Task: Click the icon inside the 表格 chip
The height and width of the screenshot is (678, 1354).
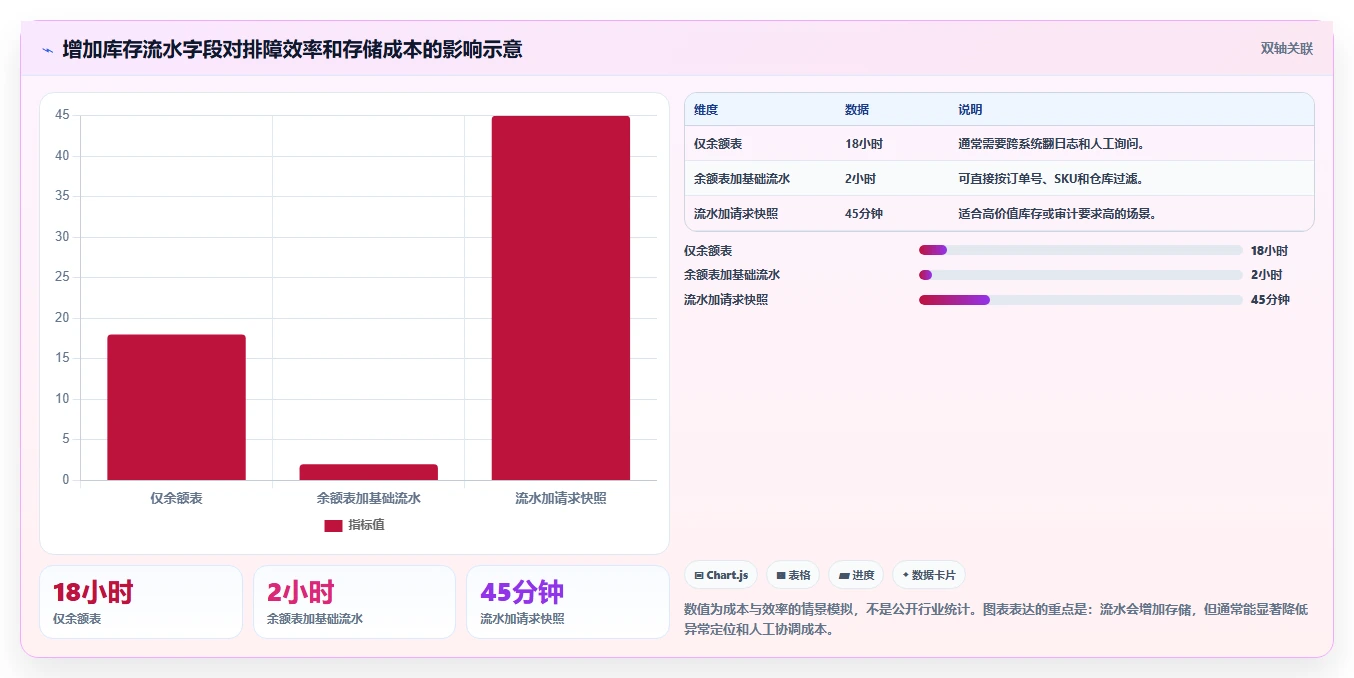Action: [781, 576]
